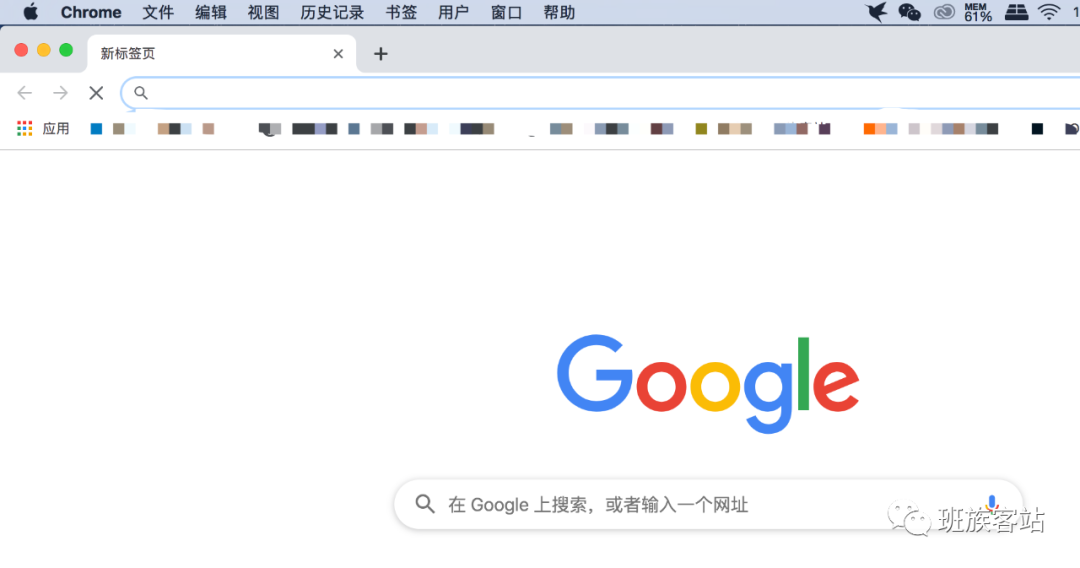Open the 编辑 menu
Image resolution: width=1080 pixels, height=568 pixels.
pos(211,12)
